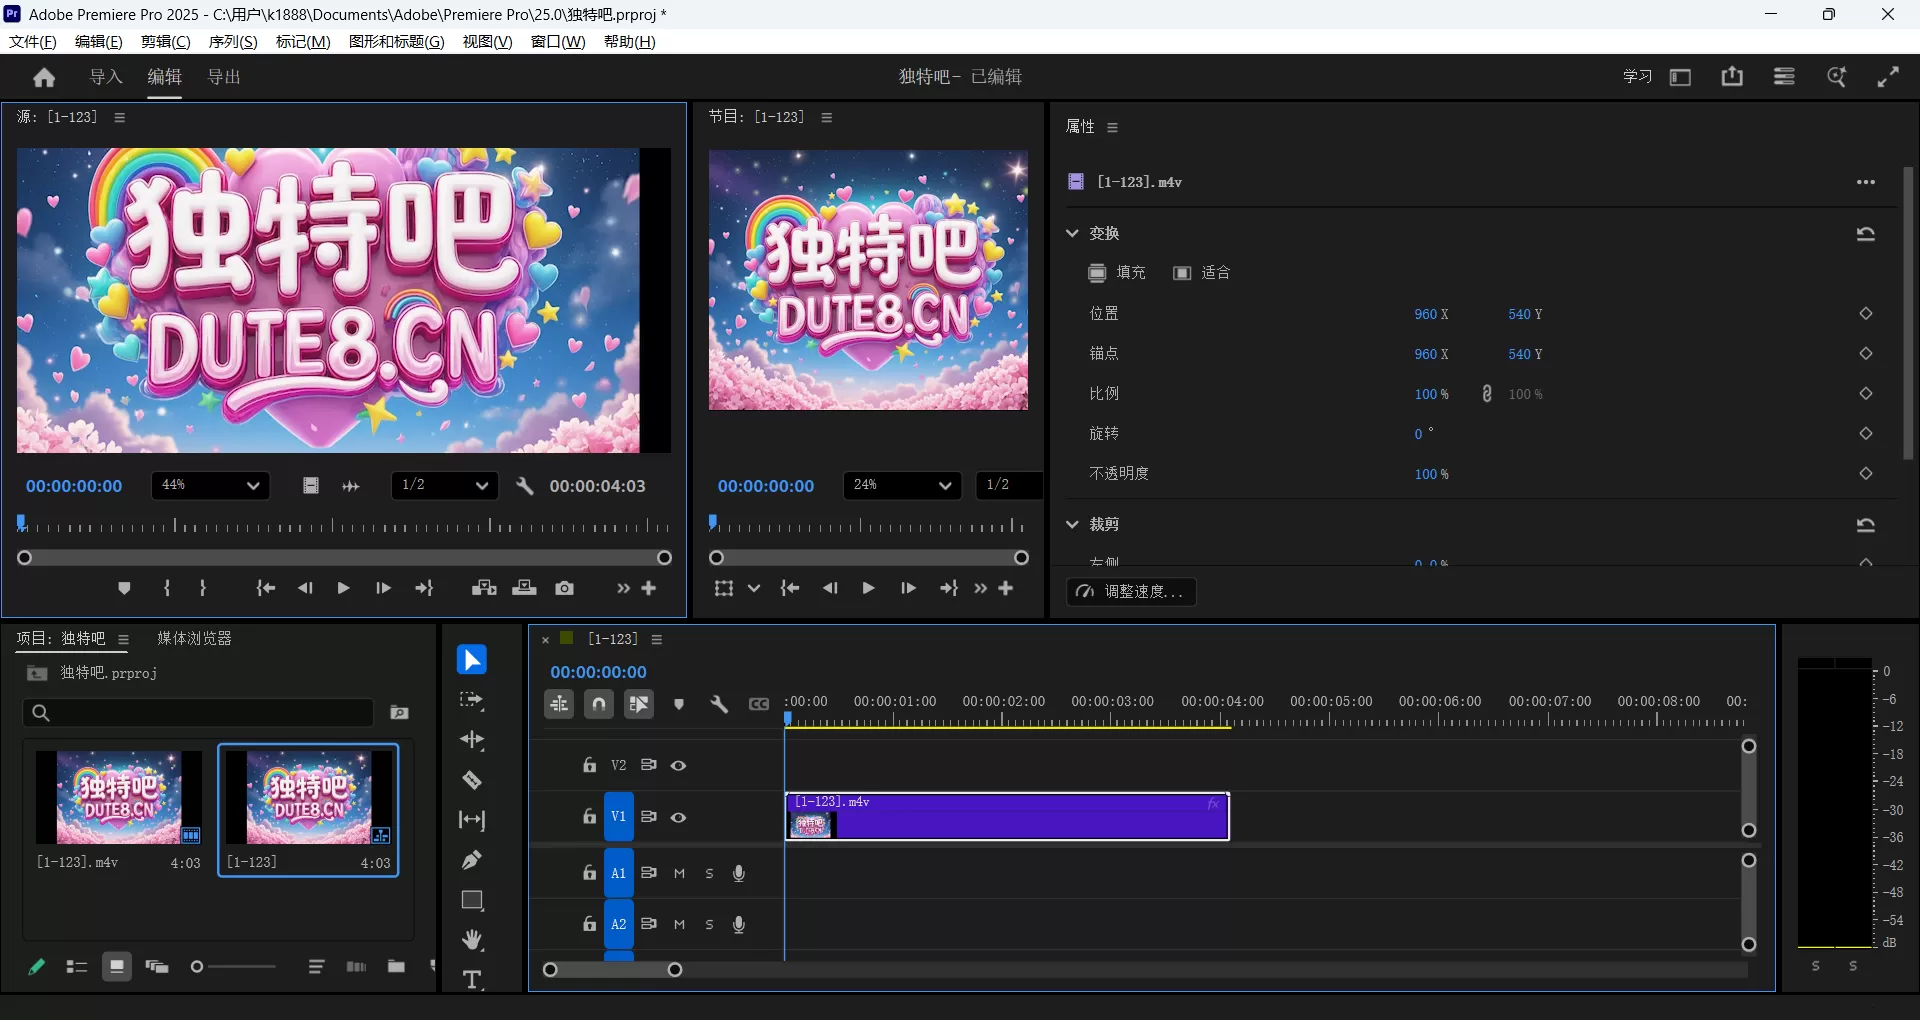Open Program monitor zoom 24% dropdown
Screen dimensions: 1920x1020
901,485
